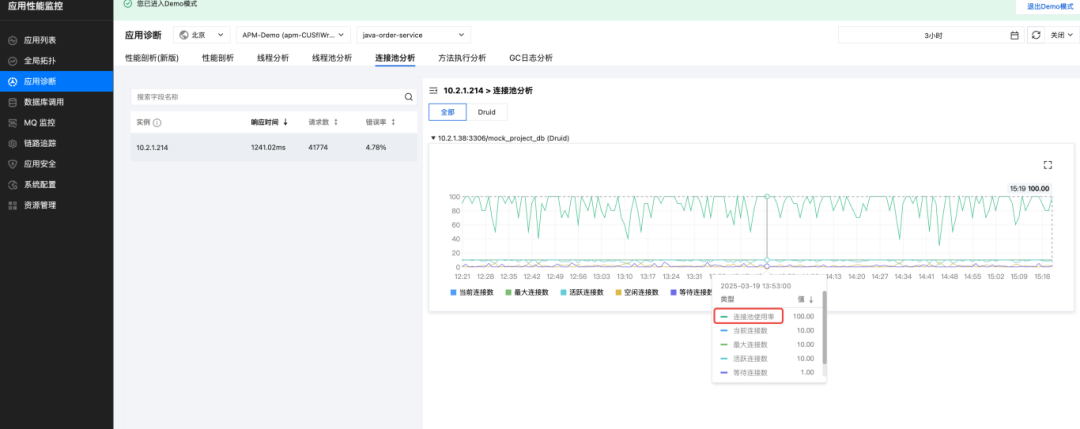Image resolution: width=1080 pixels, height=429 pixels.
Task: Open the 全局拓扑 sidebar icon
Action: (12, 61)
